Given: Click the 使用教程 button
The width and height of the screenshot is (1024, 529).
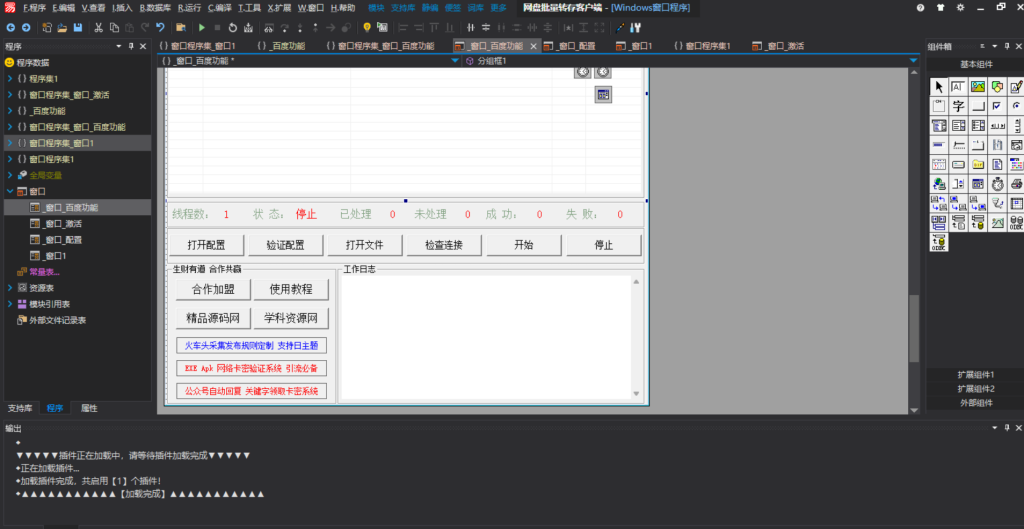Looking at the screenshot, I should point(290,290).
